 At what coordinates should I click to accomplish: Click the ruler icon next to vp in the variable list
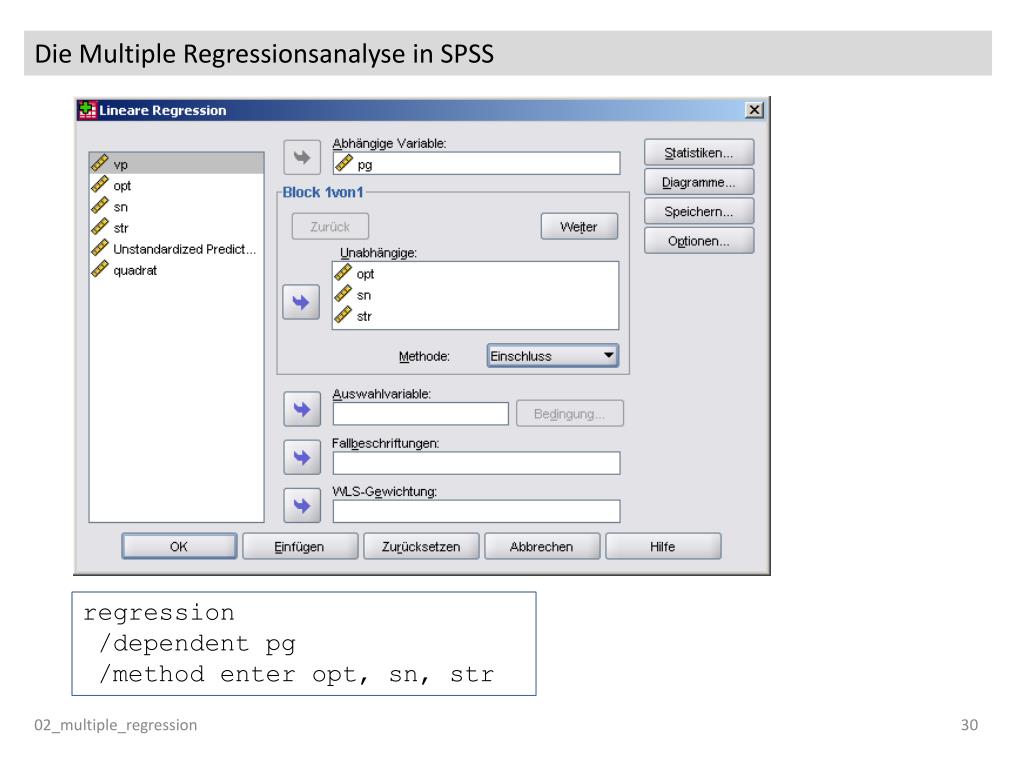[100, 163]
